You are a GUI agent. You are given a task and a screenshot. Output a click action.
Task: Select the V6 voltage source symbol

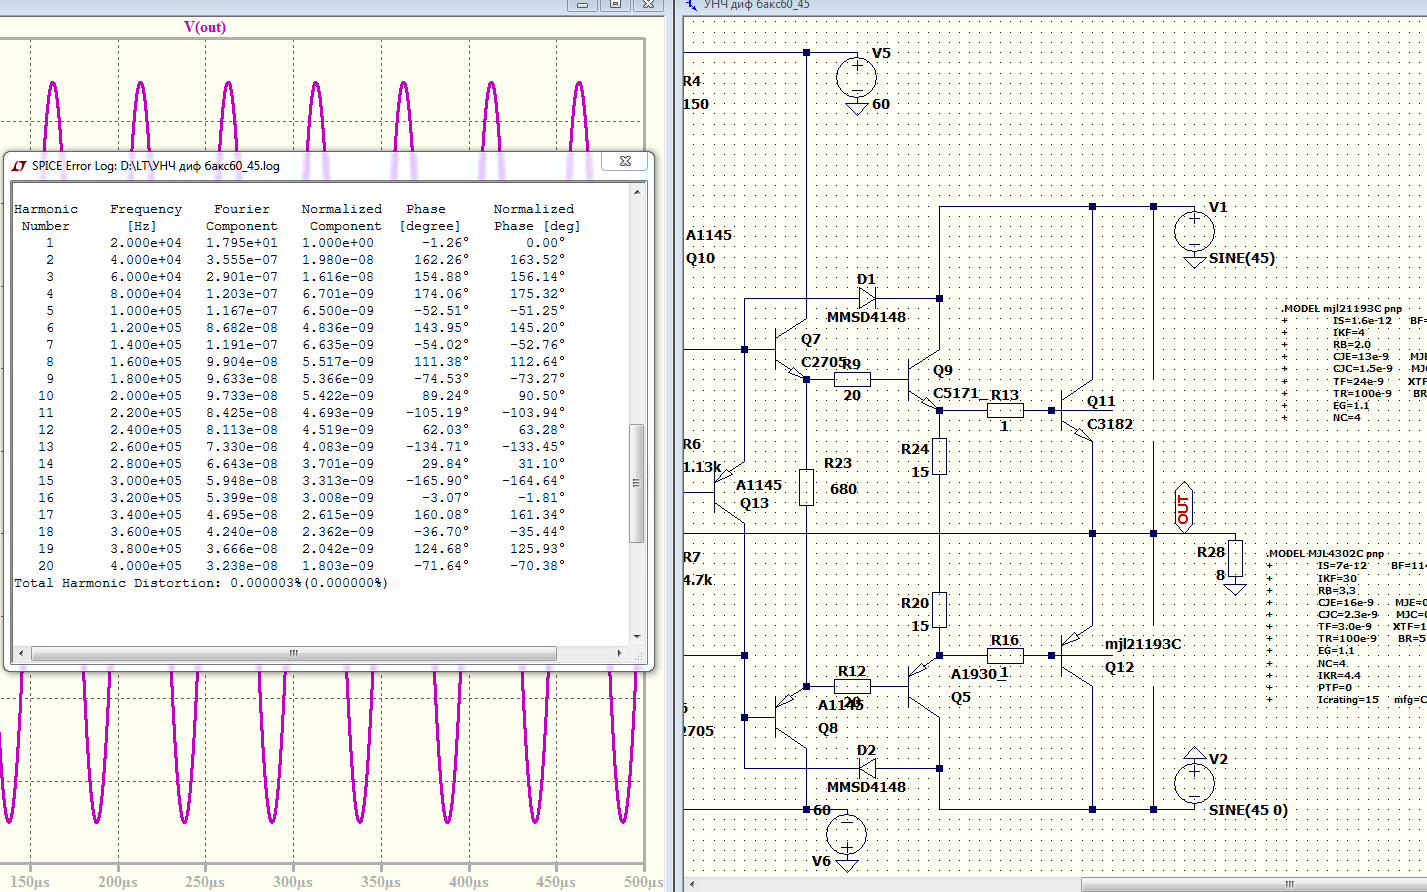(x=846, y=833)
